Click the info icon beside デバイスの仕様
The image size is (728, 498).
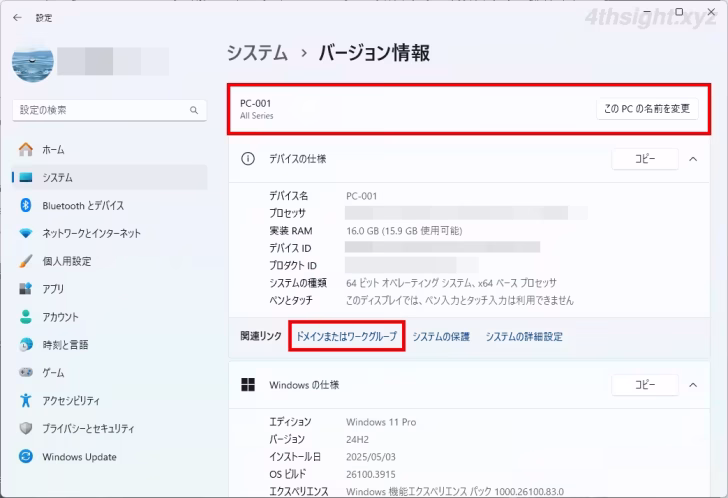(248, 159)
